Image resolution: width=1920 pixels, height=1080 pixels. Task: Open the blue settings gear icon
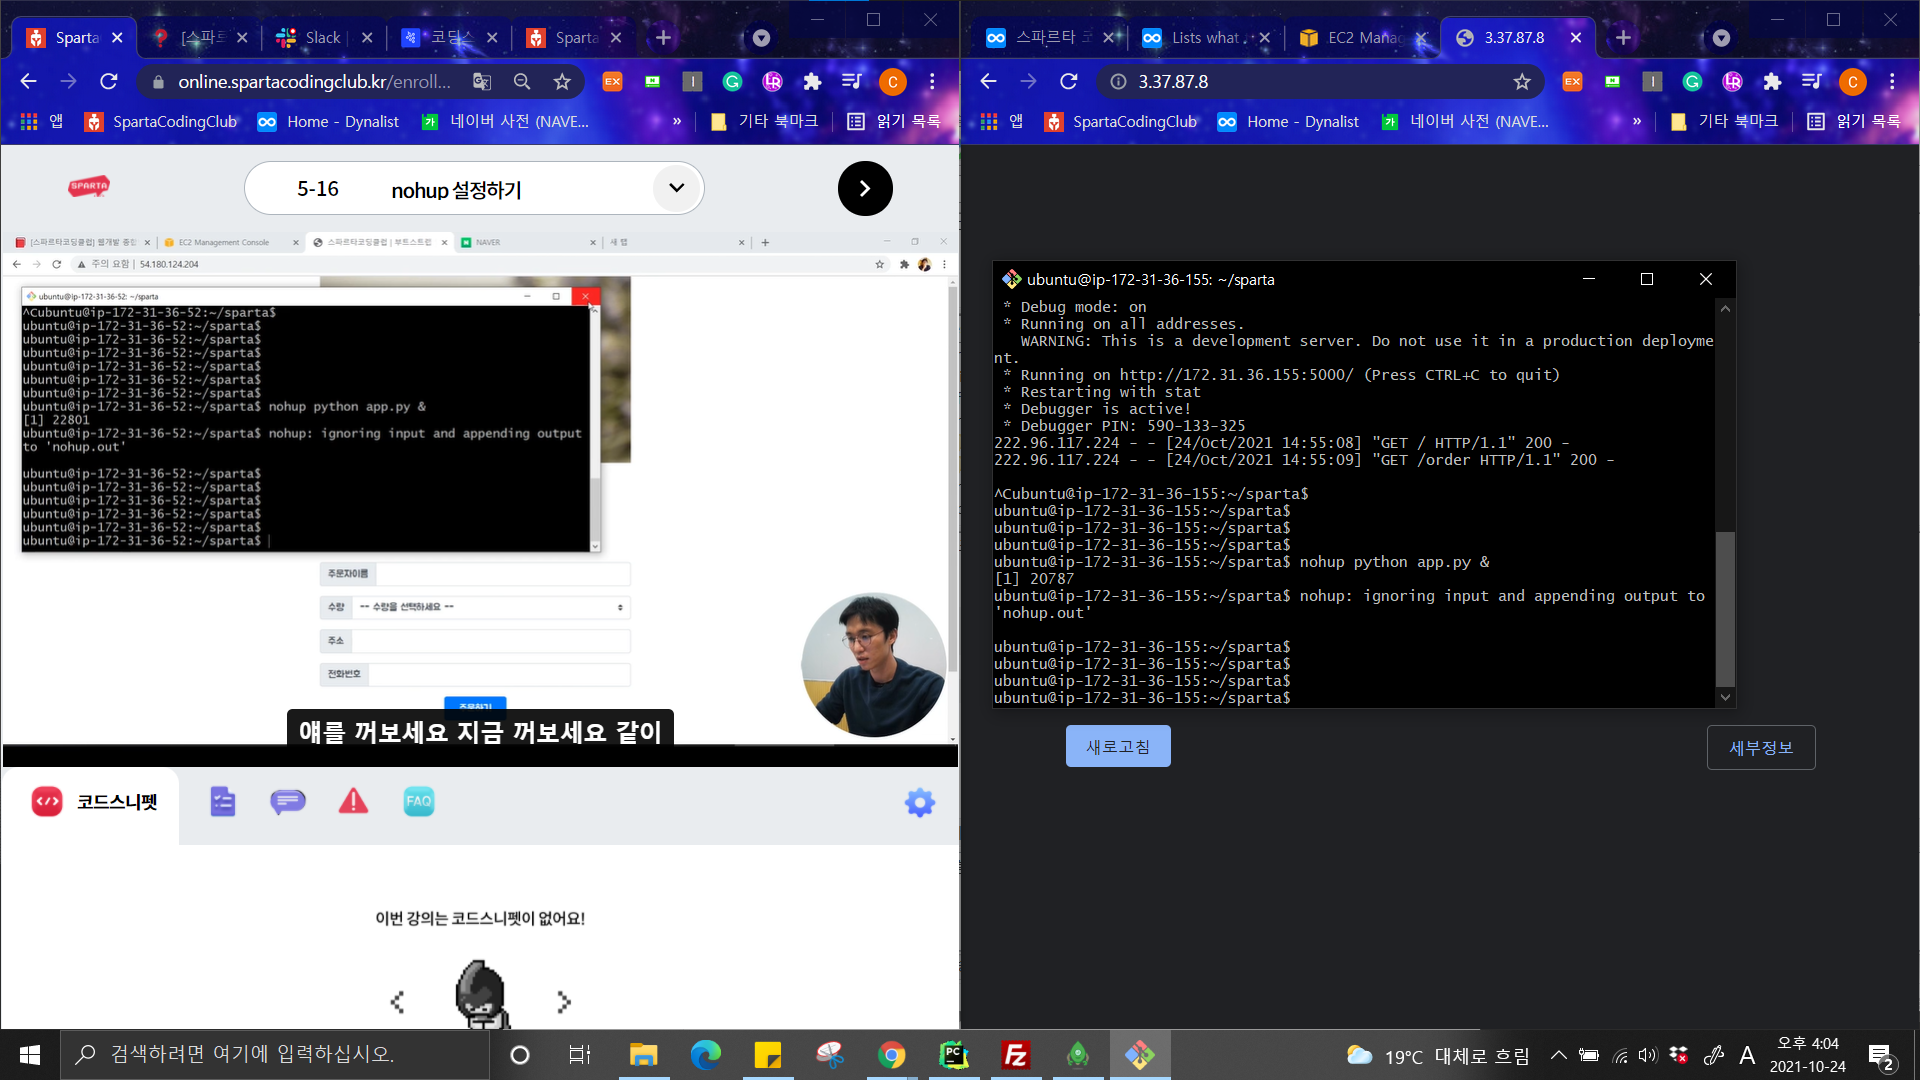pyautogui.click(x=919, y=802)
